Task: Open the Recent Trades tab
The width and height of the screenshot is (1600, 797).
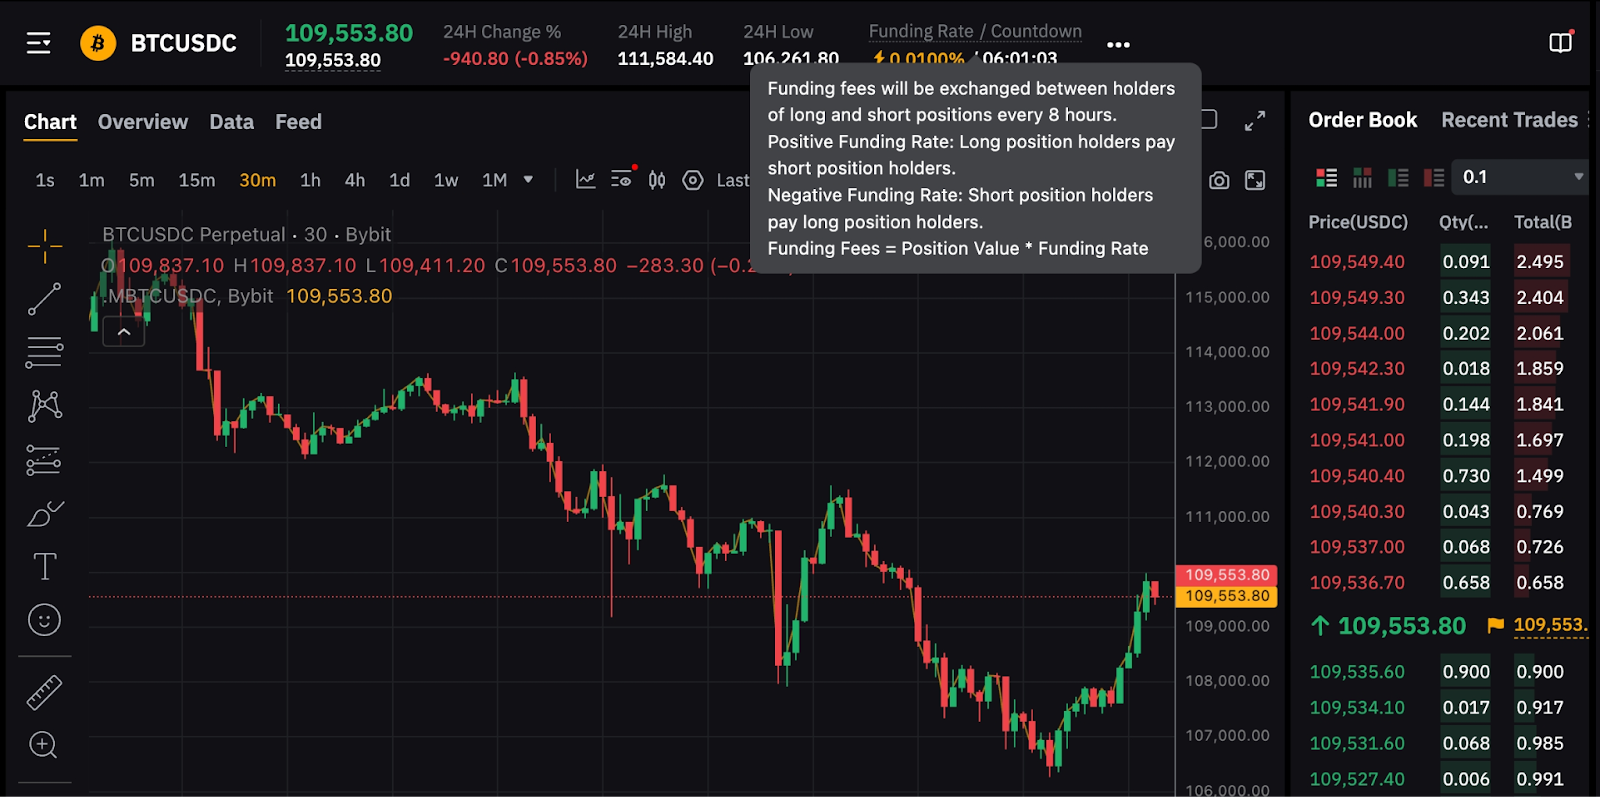Action: [x=1509, y=120]
